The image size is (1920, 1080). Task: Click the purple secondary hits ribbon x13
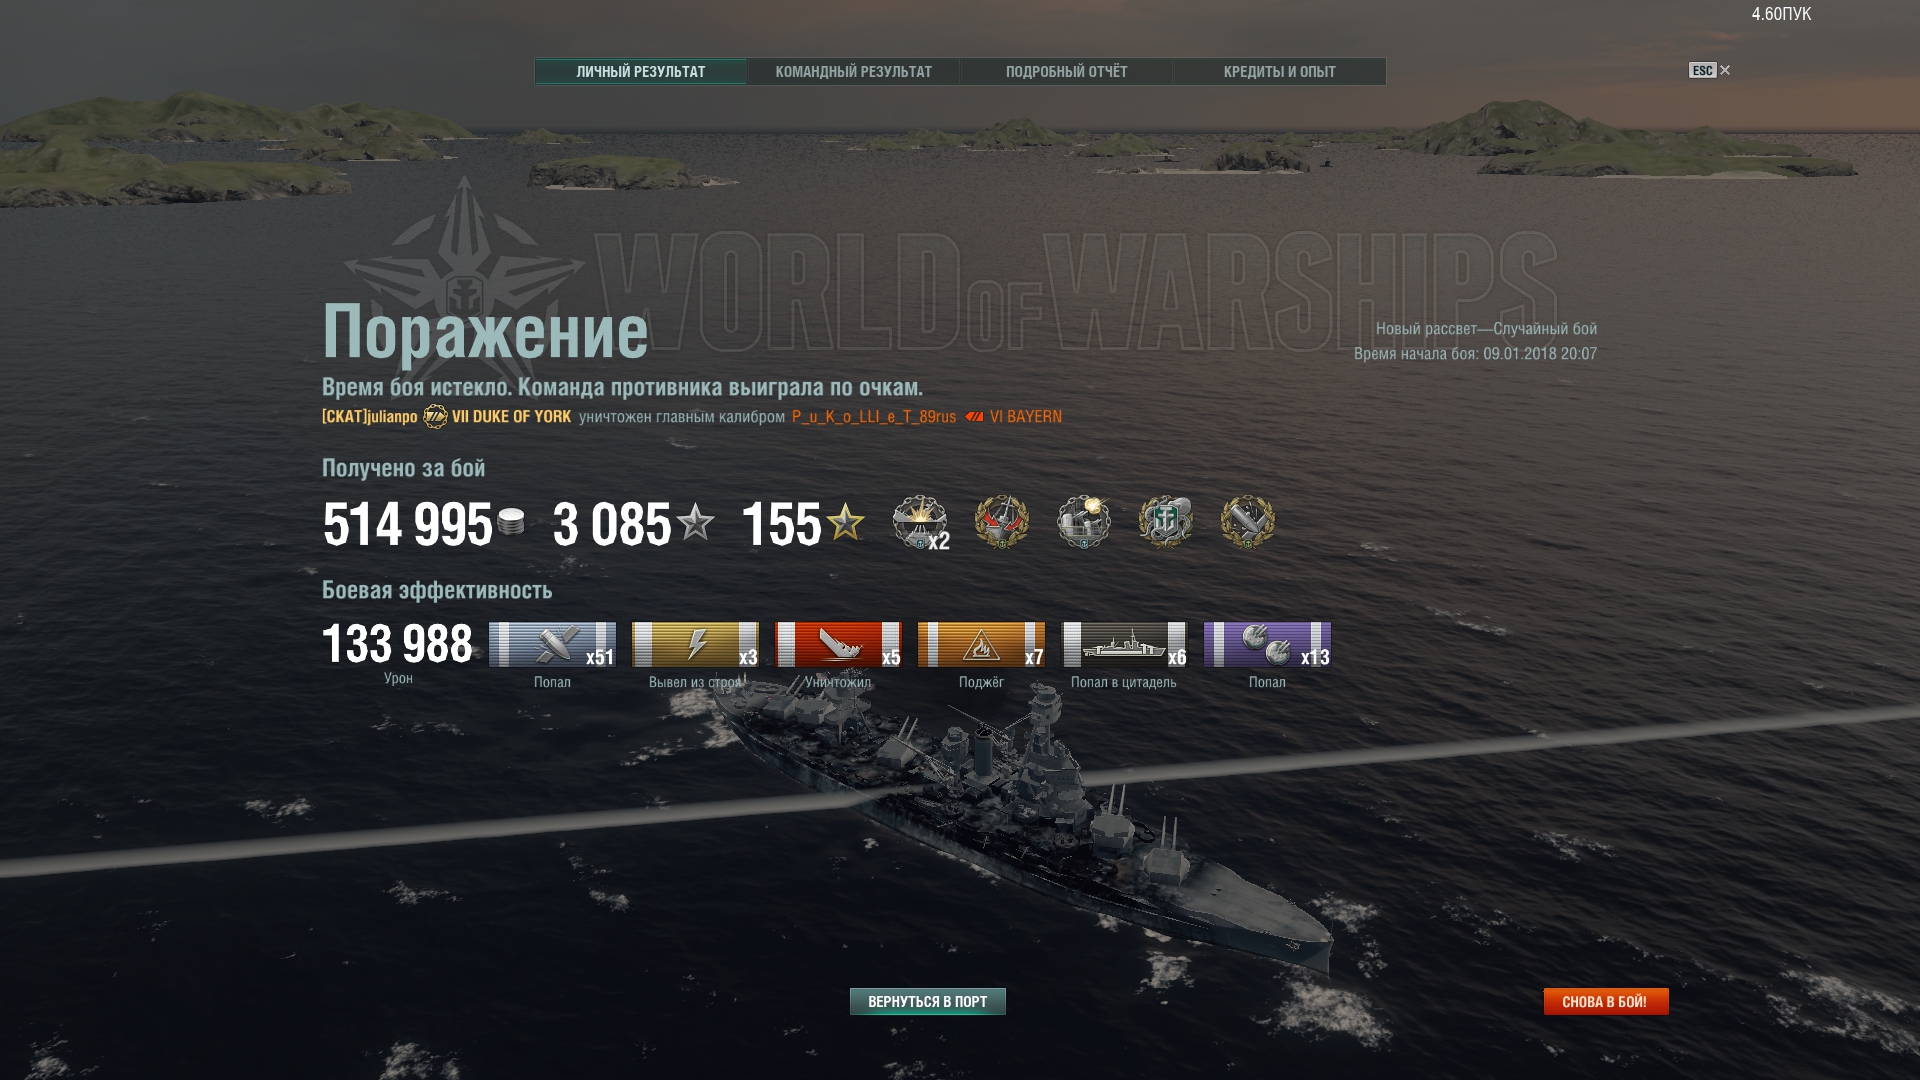pyautogui.click(x=1267, y=644)
